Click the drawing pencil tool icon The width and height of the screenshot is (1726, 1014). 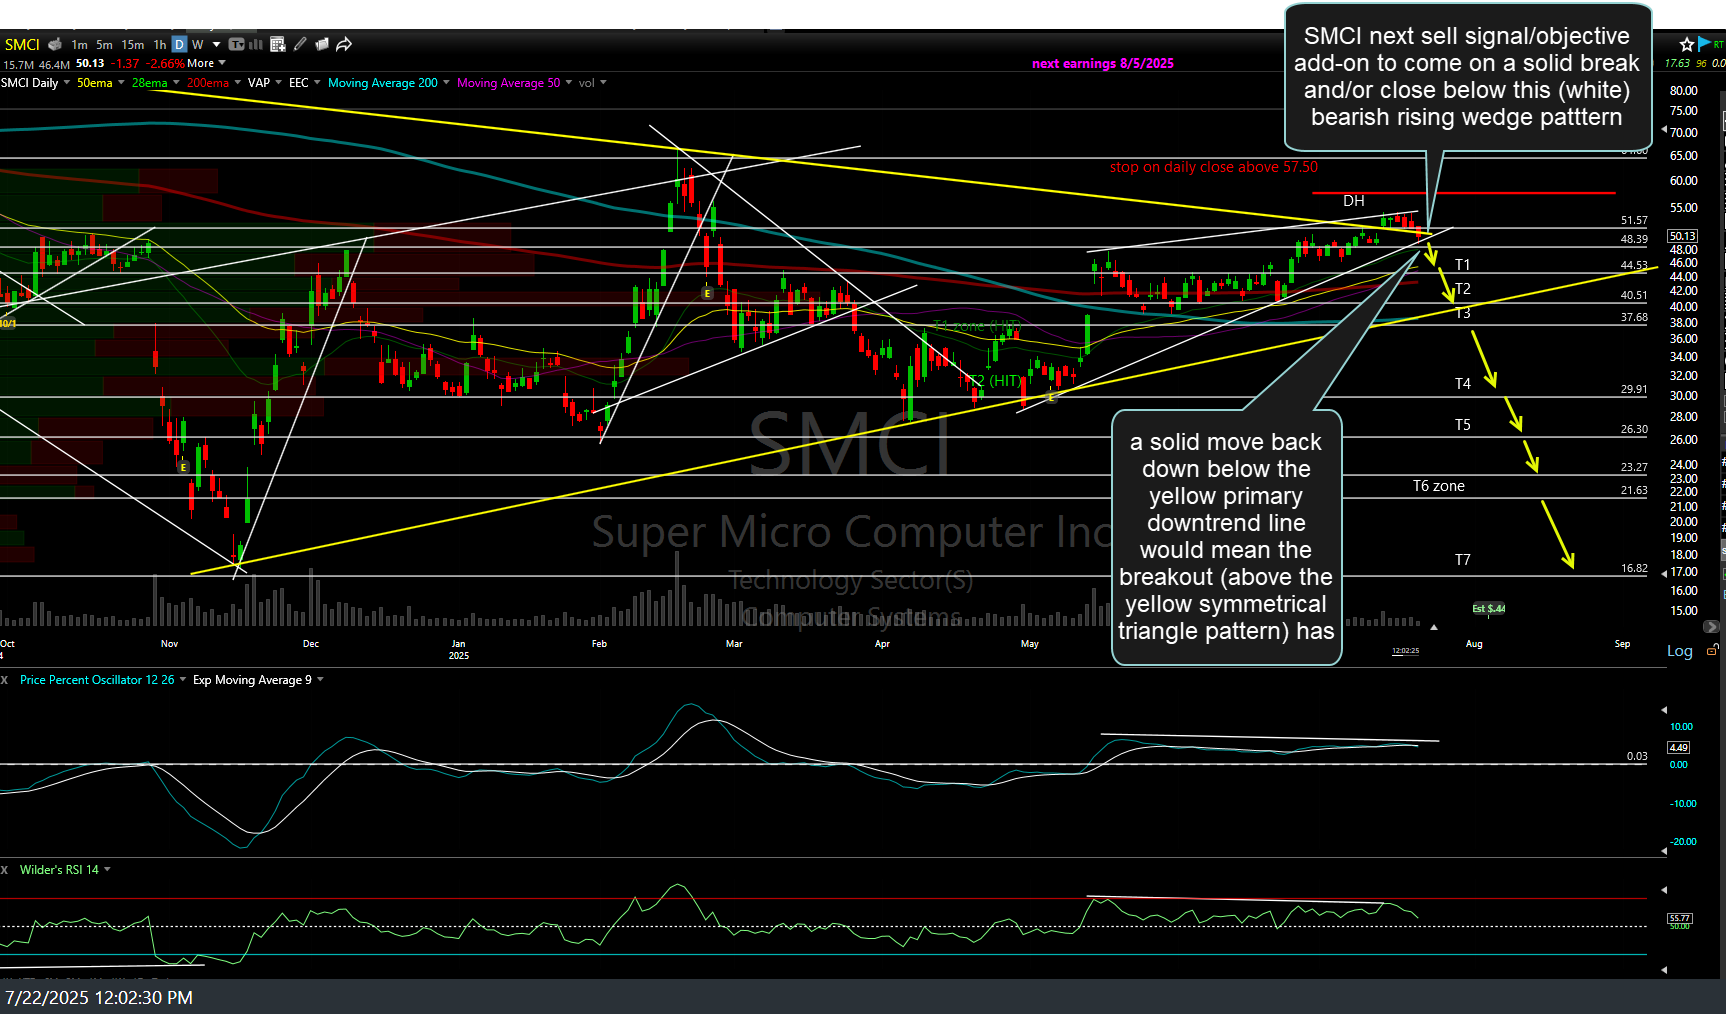(x=300, y=44)
